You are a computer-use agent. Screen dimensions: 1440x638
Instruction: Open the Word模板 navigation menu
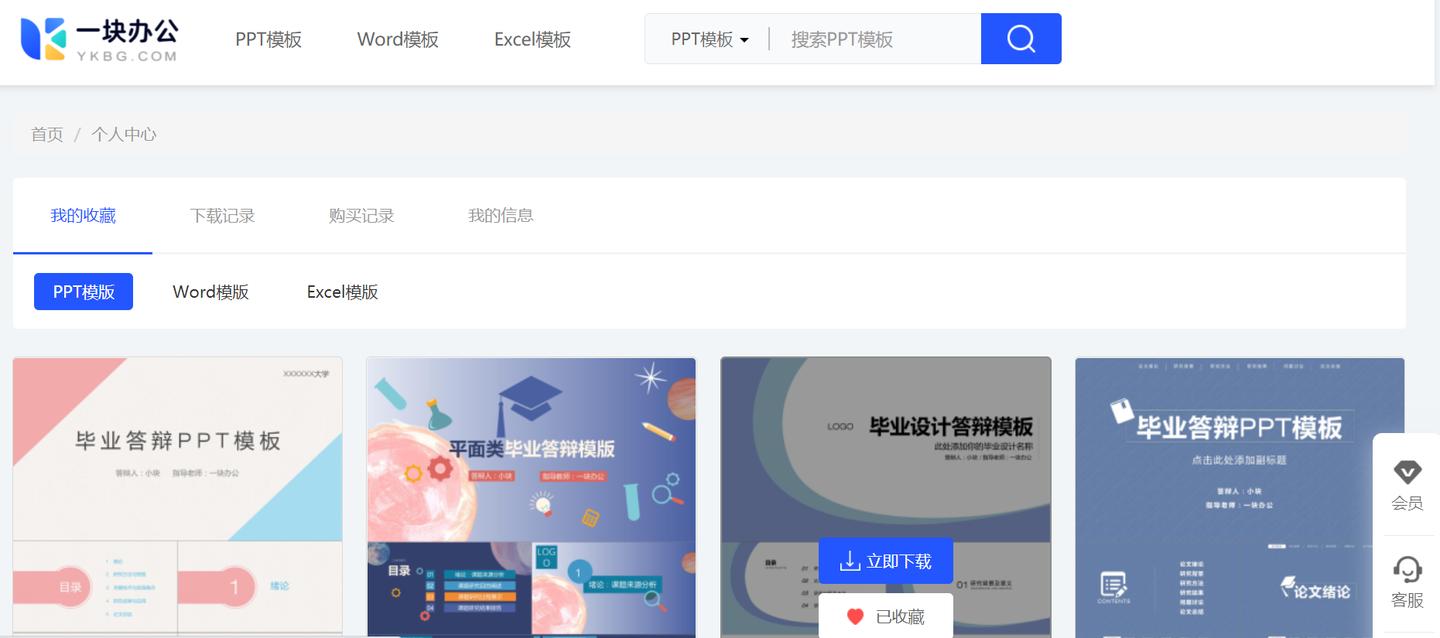pos(397,39)
